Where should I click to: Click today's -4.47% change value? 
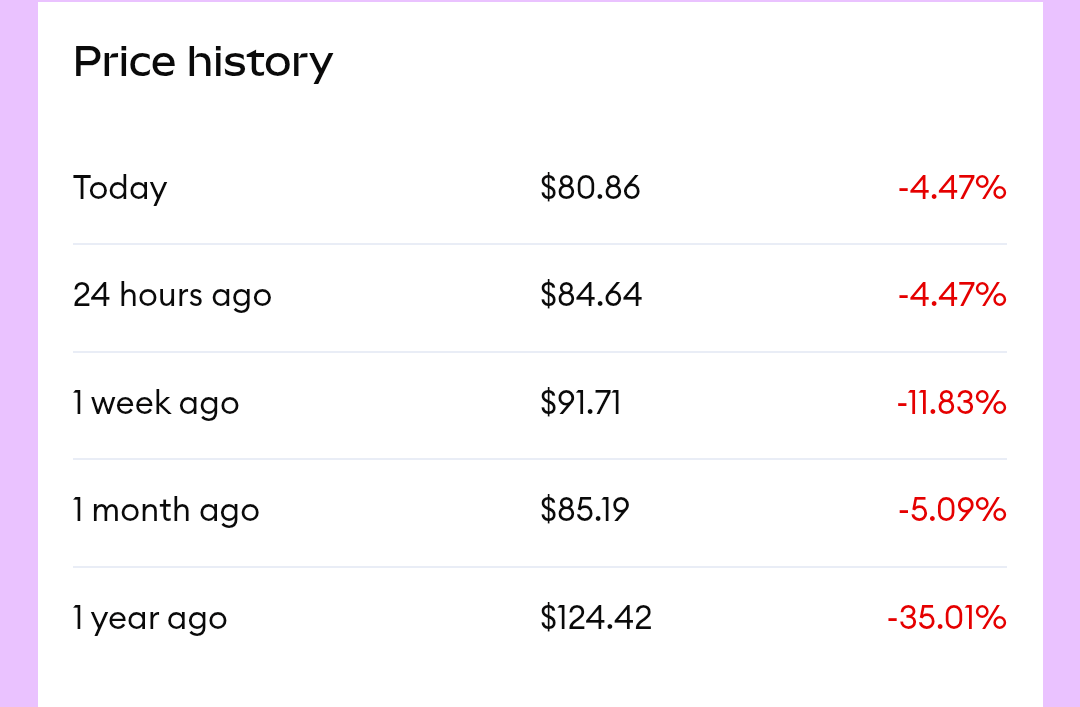point(951,188)
